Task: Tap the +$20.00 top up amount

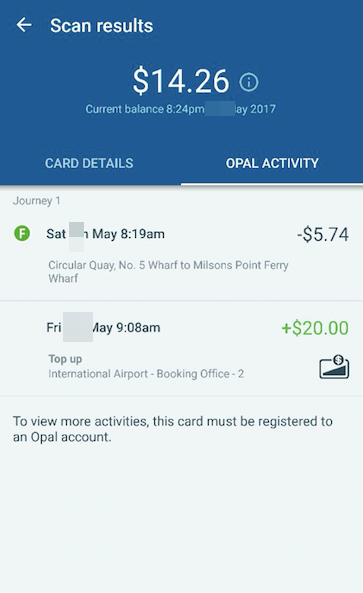Action: coord(315,328)
